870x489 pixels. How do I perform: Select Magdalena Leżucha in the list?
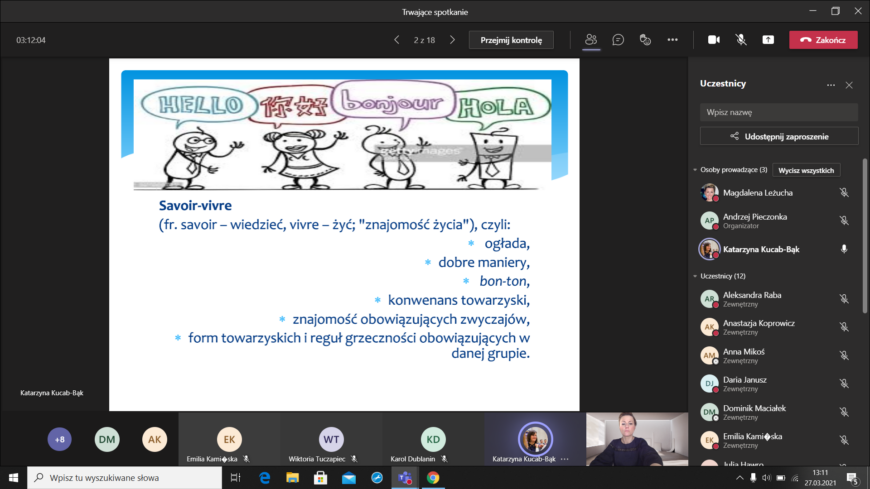[775, 193]
